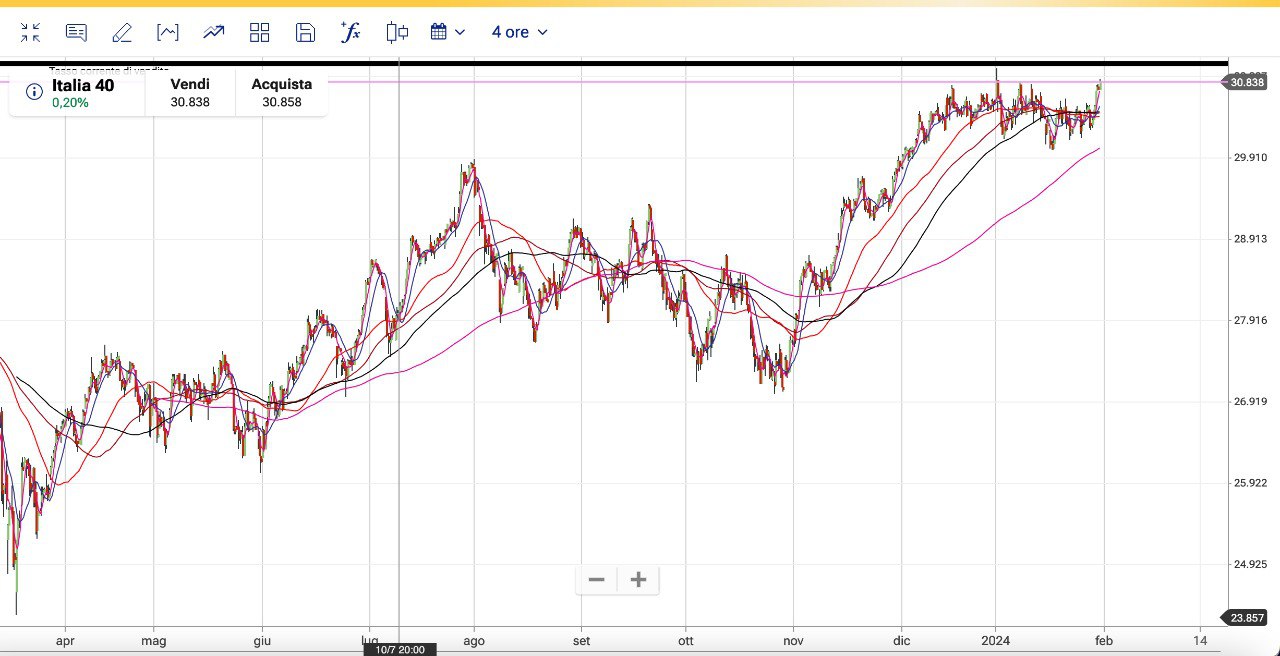Click the bracketed chart pattern icon
Viewport: 1280px width, 656px height.
pos(168,33)
